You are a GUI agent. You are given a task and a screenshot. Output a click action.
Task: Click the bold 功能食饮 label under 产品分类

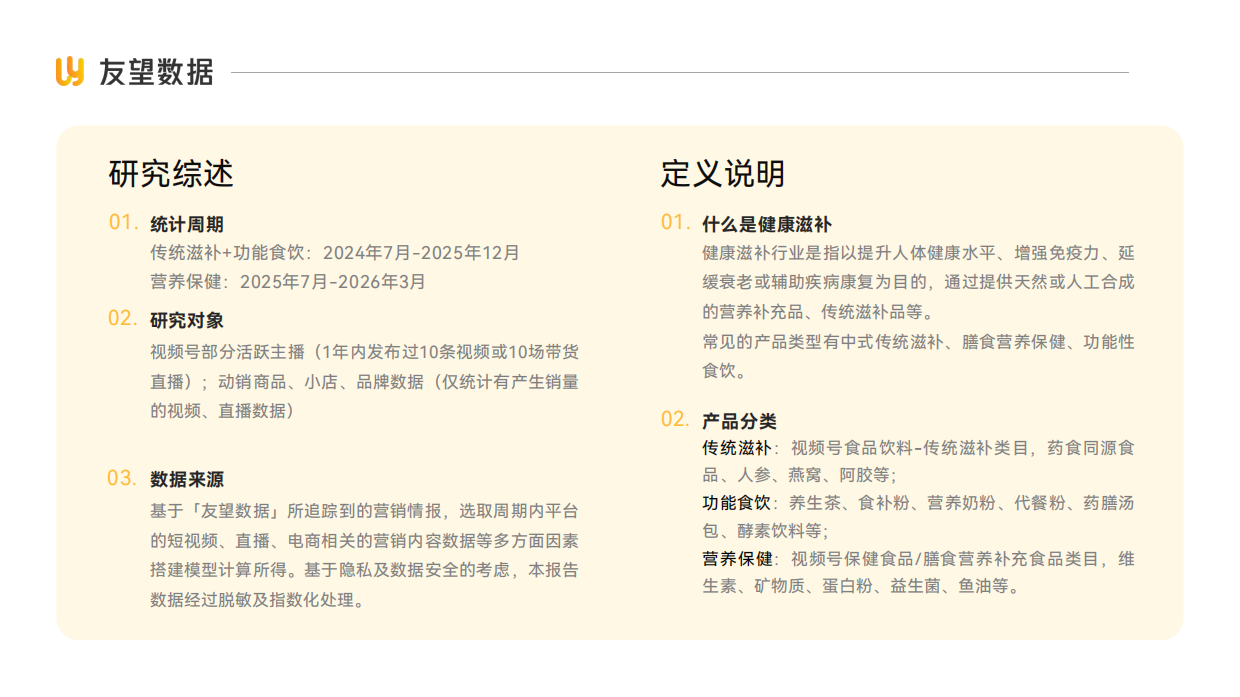coord(737,503)
